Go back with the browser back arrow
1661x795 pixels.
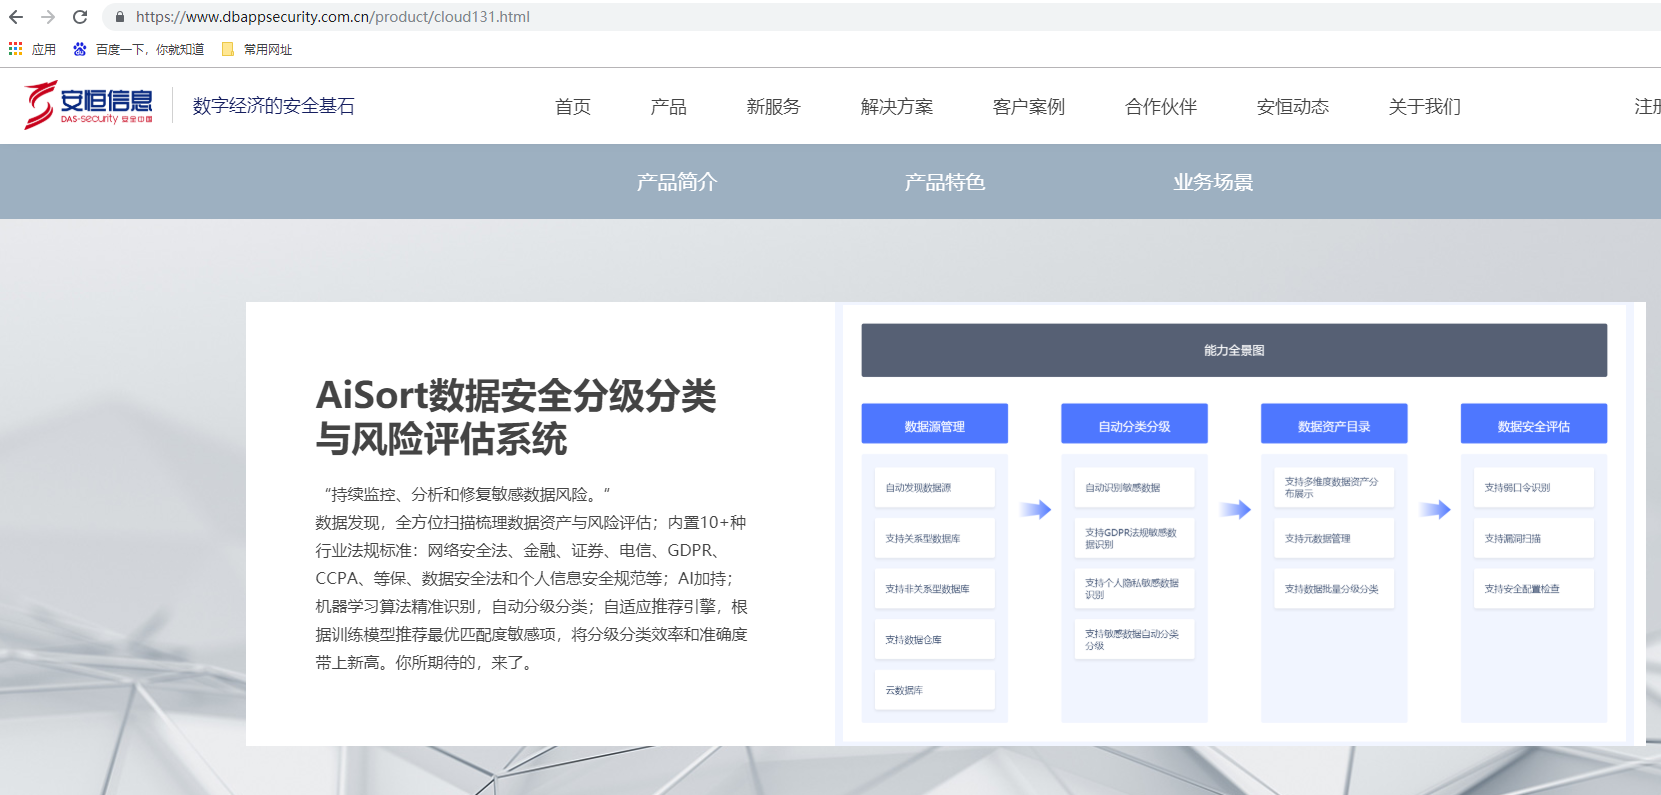[16, 17]
